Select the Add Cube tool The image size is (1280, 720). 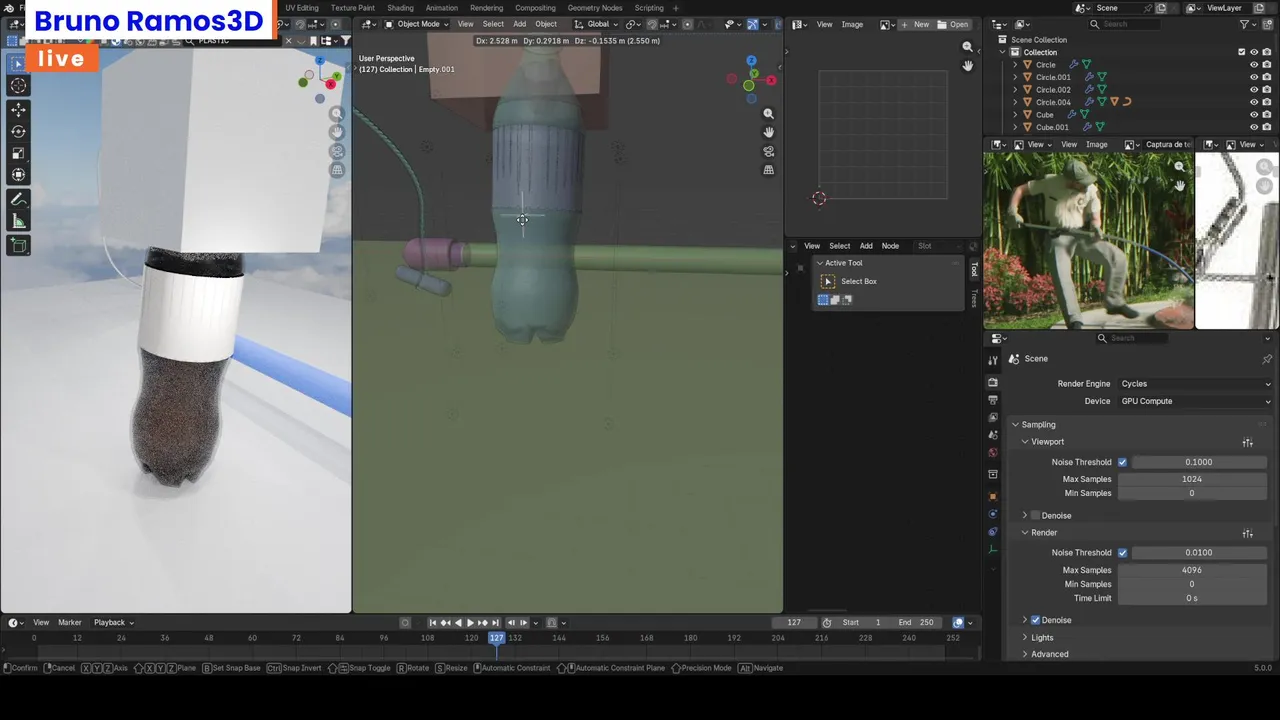coord(18,245)
